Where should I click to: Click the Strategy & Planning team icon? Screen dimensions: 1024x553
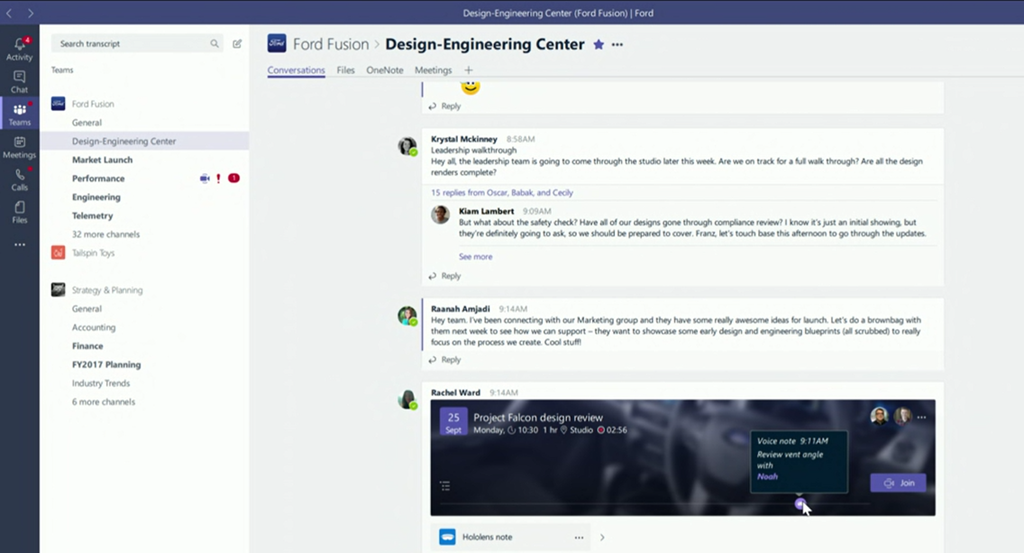pos(58,289)
